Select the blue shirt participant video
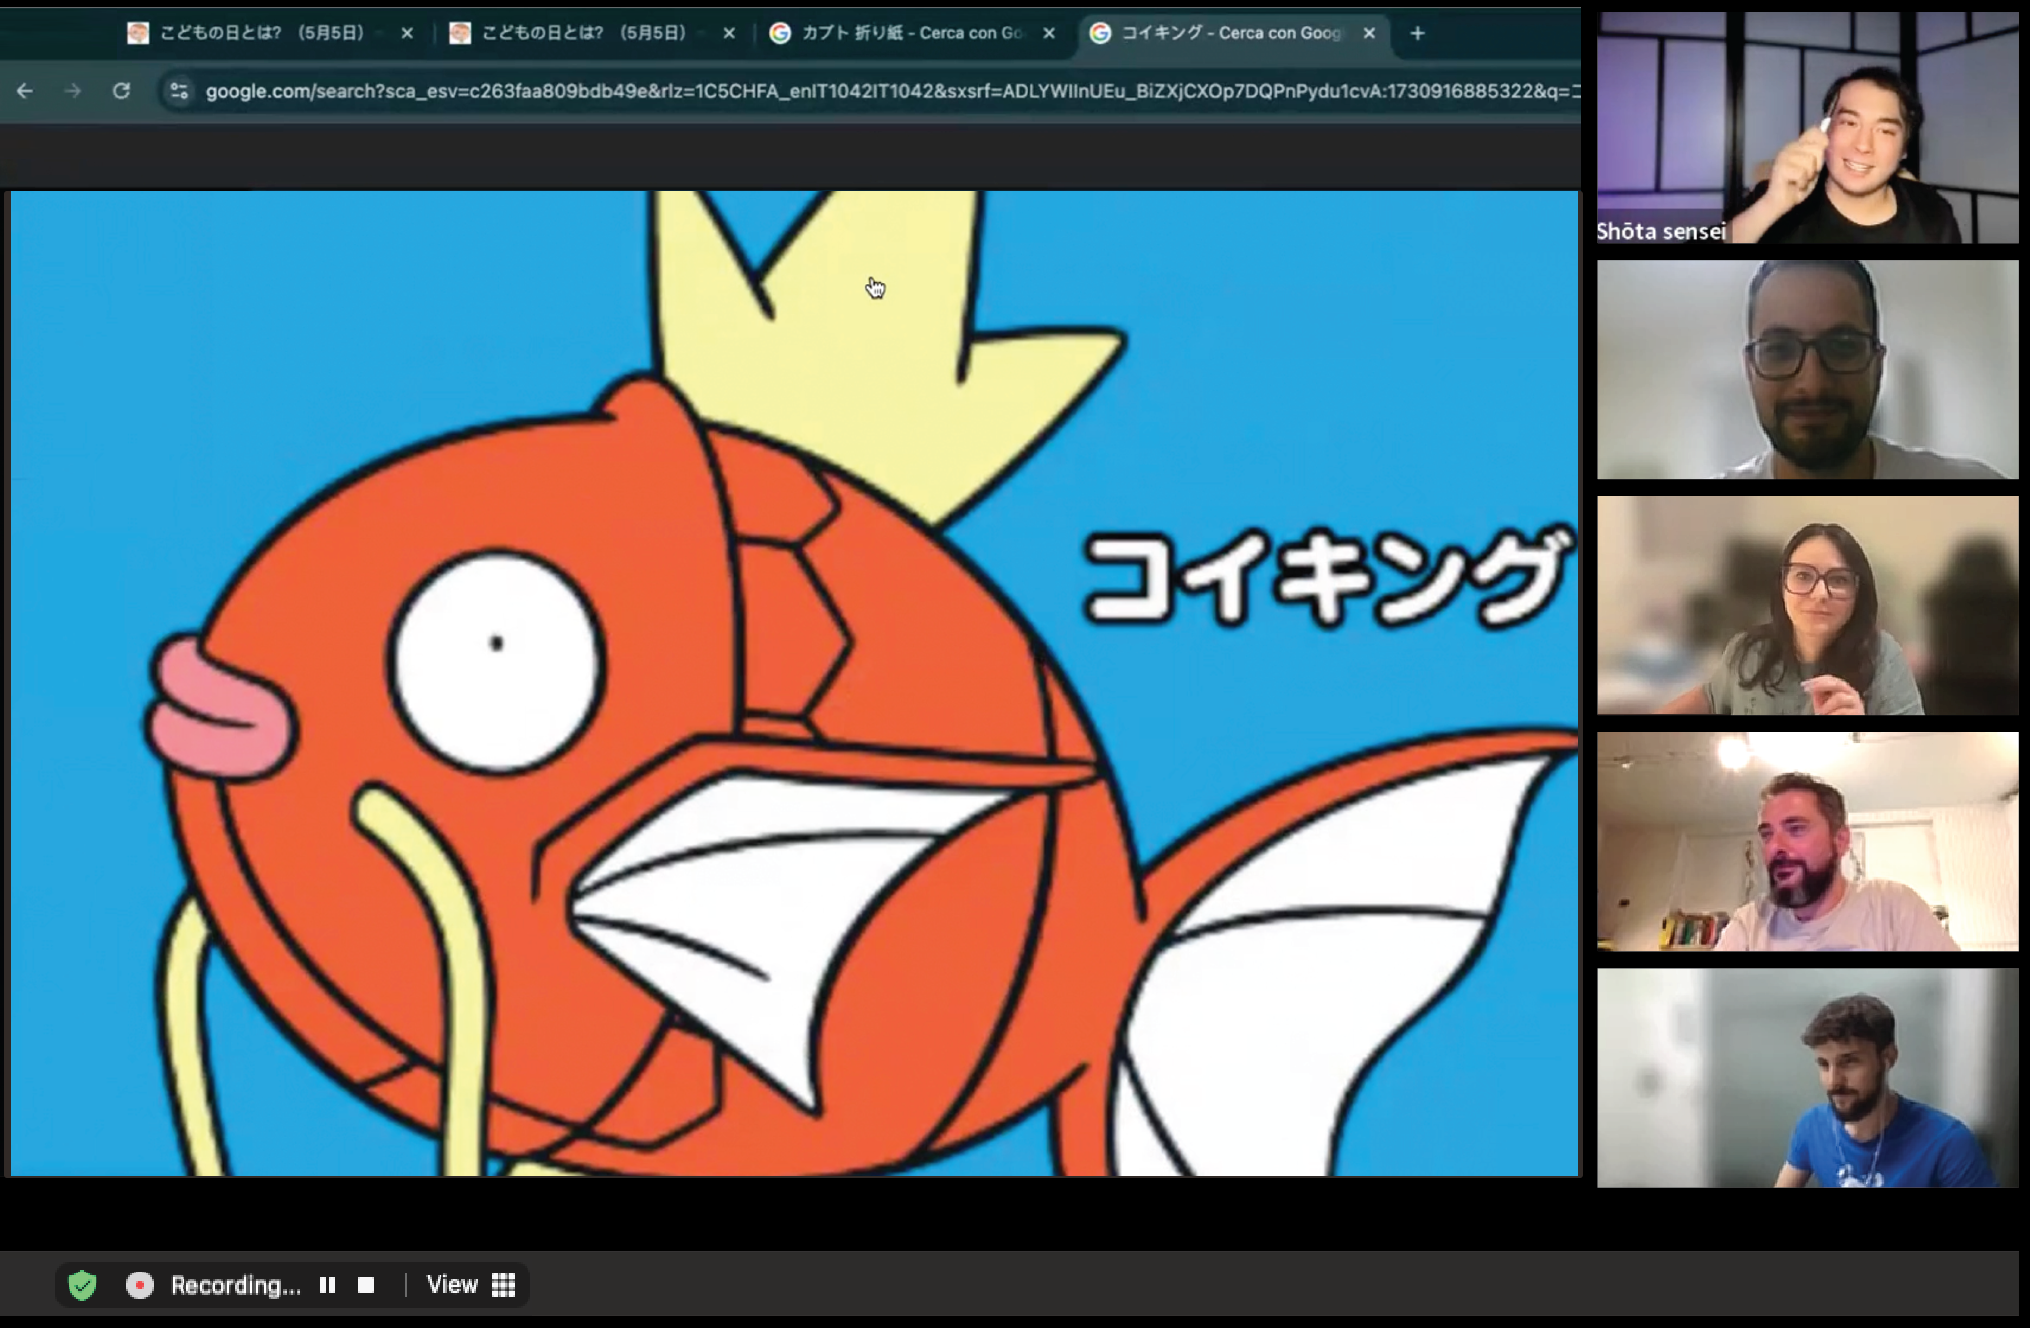This screenshot has width=2030, height=1328. (1807, 1077)
